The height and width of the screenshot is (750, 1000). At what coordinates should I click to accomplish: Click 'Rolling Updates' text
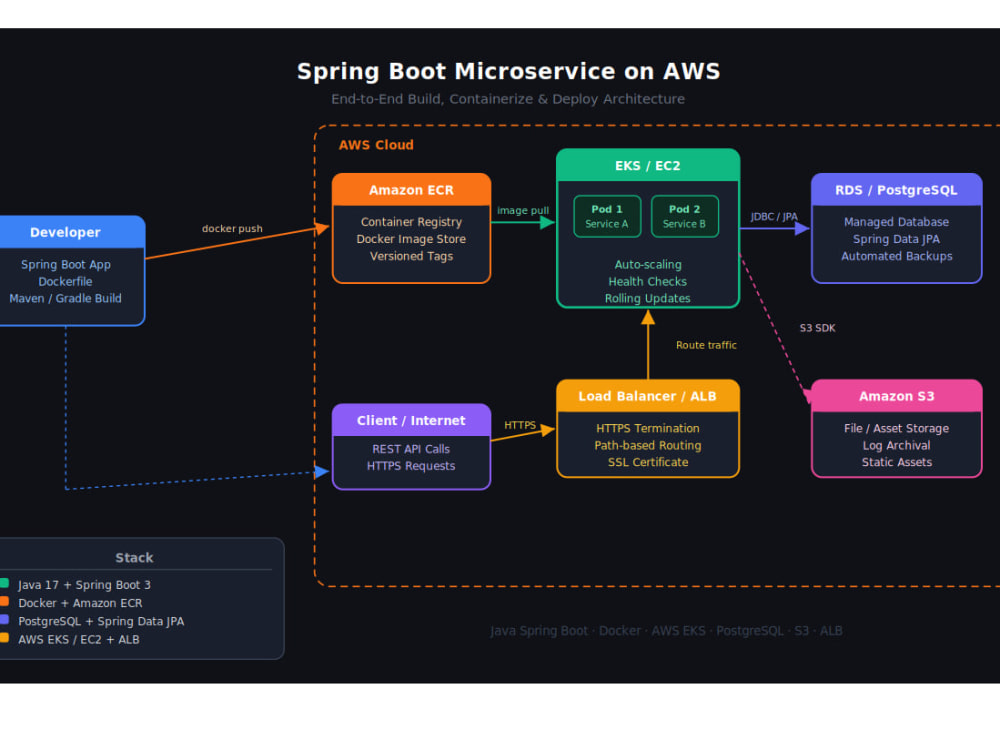(648, 298)
